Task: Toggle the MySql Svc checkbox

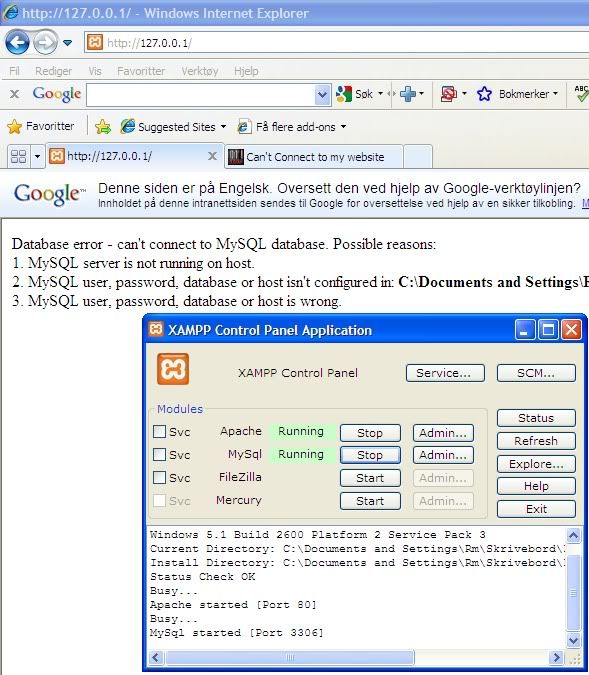Action: coord(159,454)
